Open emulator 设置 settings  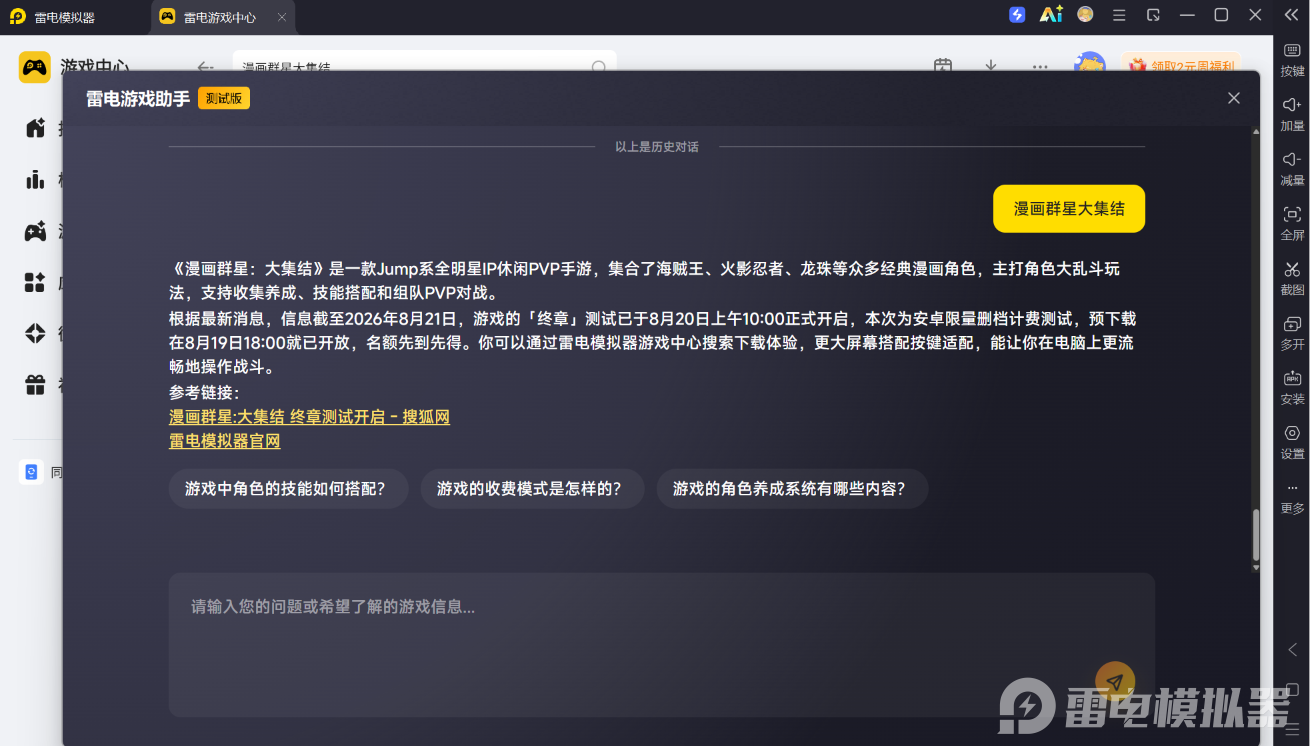(x=1292, y=441)
